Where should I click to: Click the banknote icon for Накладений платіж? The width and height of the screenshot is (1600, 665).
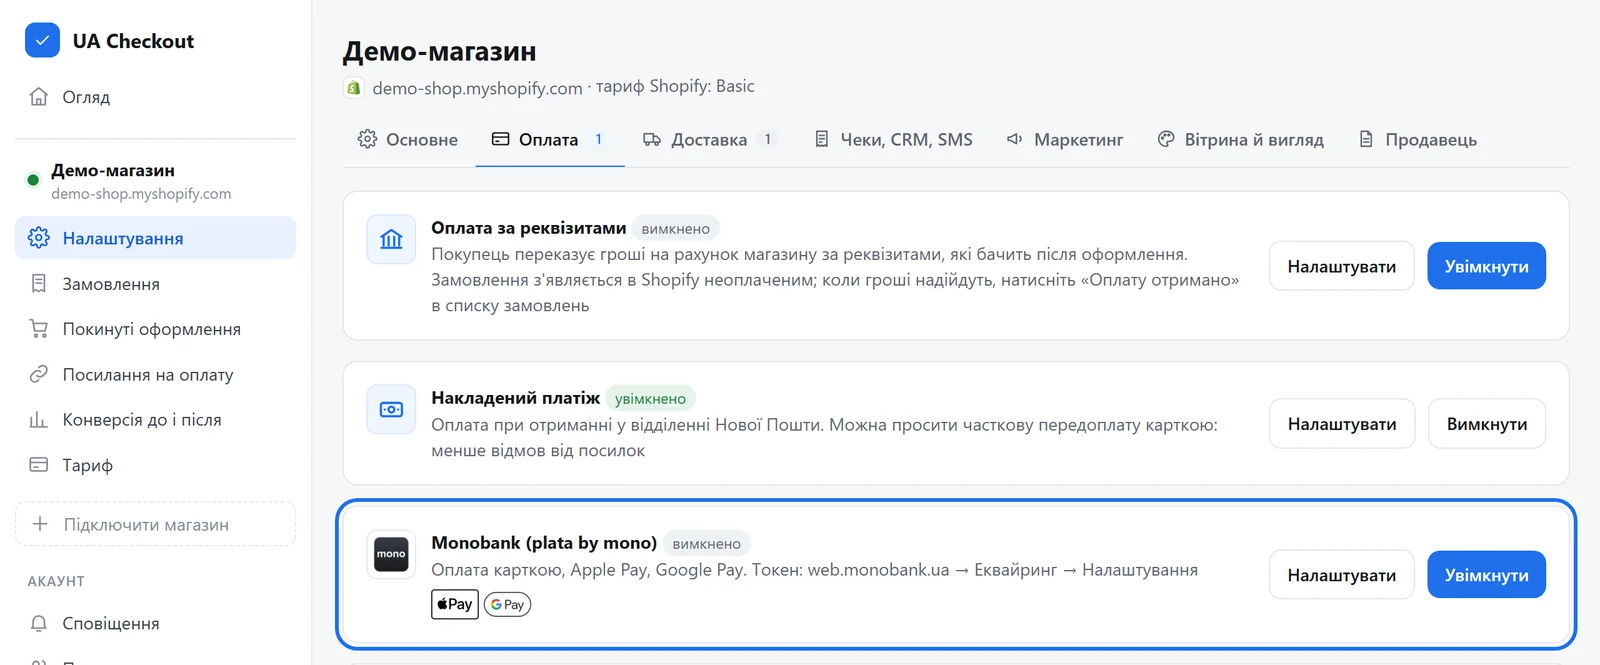[x=391, y=409]
